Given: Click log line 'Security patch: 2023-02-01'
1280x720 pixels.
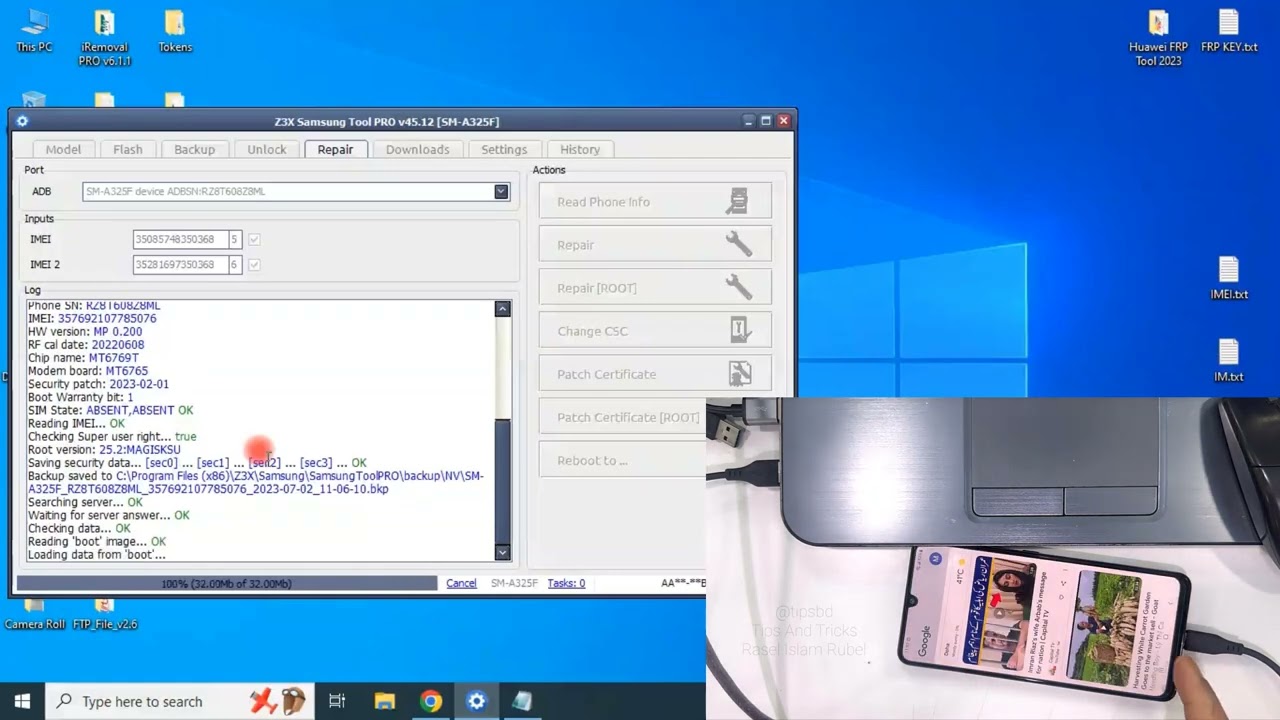Looking at the screenshot, I should tap(98, 384).
